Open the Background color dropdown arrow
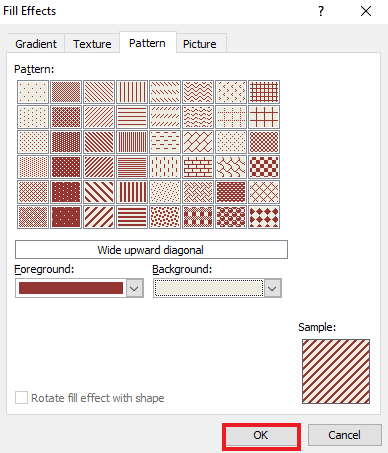The width and height of the screenshot is (388, 453). [272, 288]
